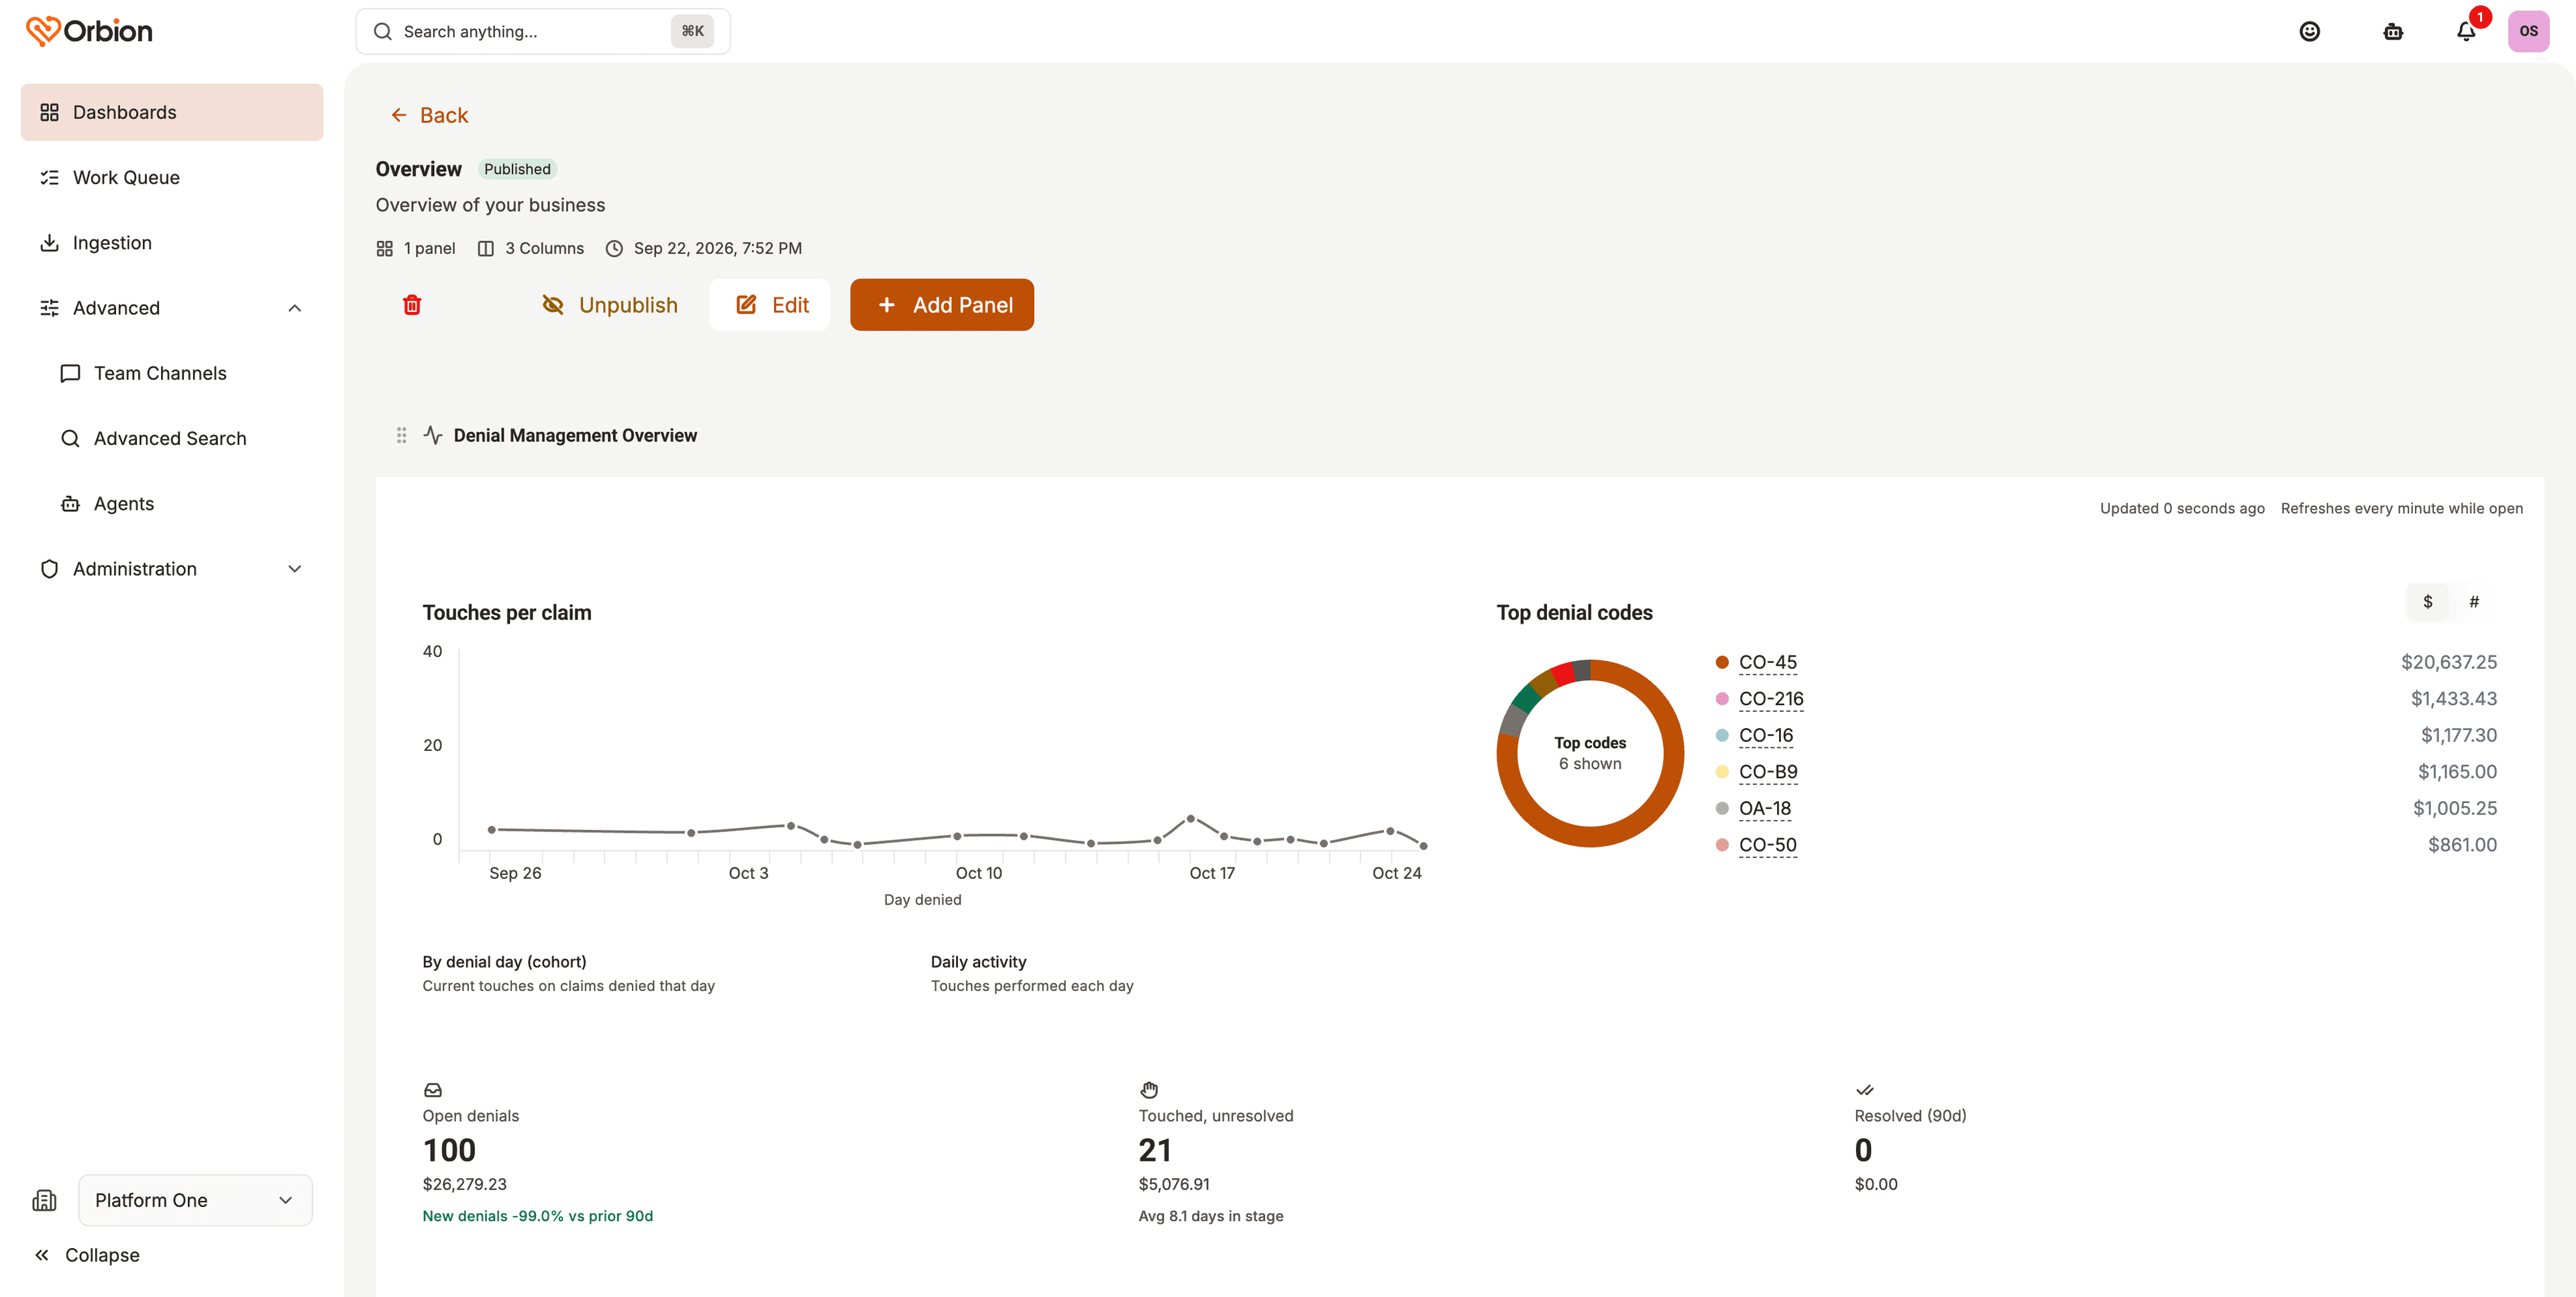Screen dimensions: 2576x1297
Task: Switch denial codes to count view
Action: click(2474, 602)
